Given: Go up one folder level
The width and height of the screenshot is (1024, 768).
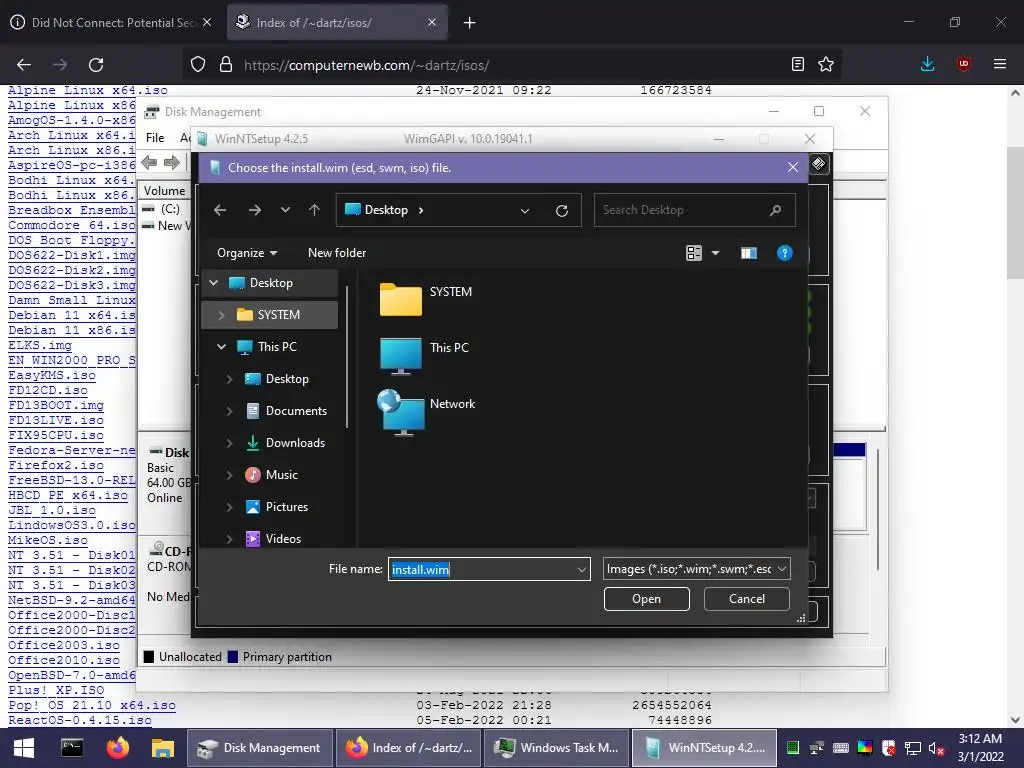Looking at the screenshot, I should [314, 210].
